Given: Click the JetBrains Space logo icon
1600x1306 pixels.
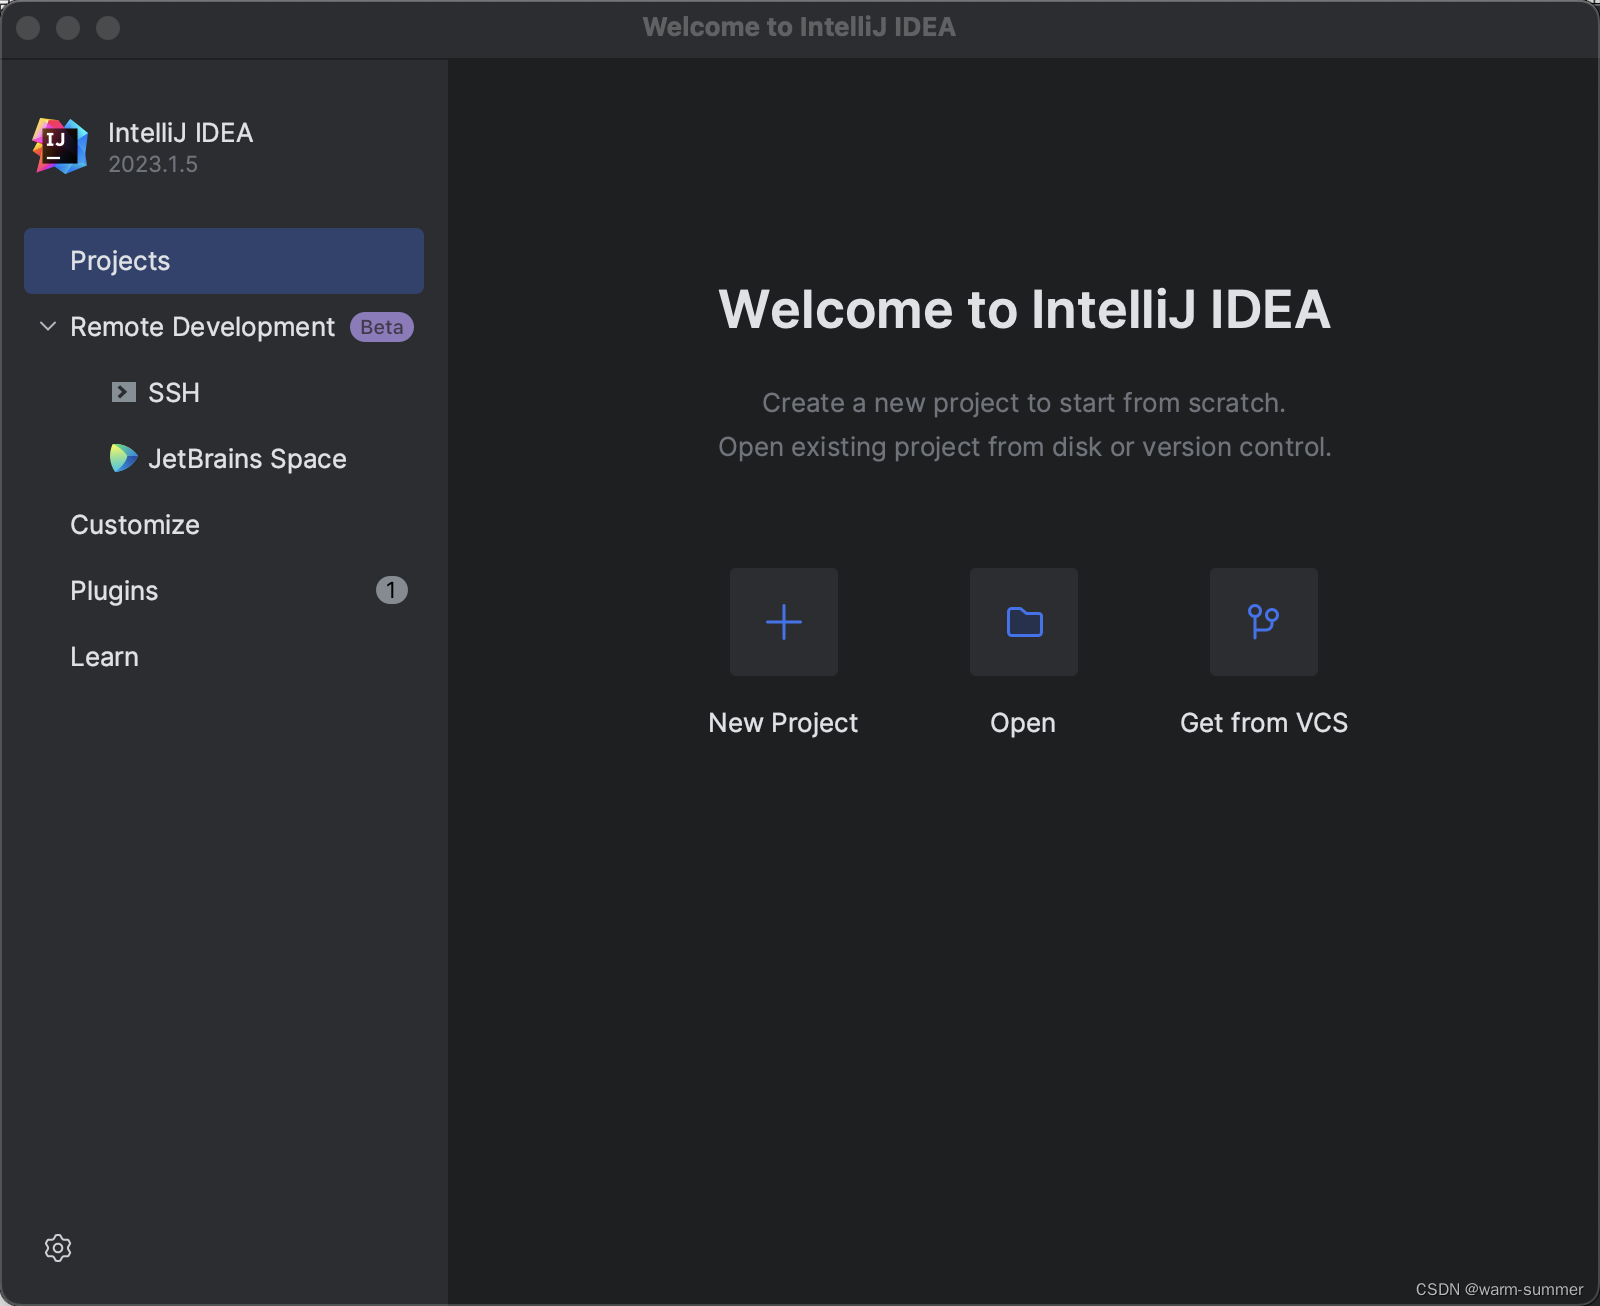Looking at the screenshot, I should click(123, 458).
